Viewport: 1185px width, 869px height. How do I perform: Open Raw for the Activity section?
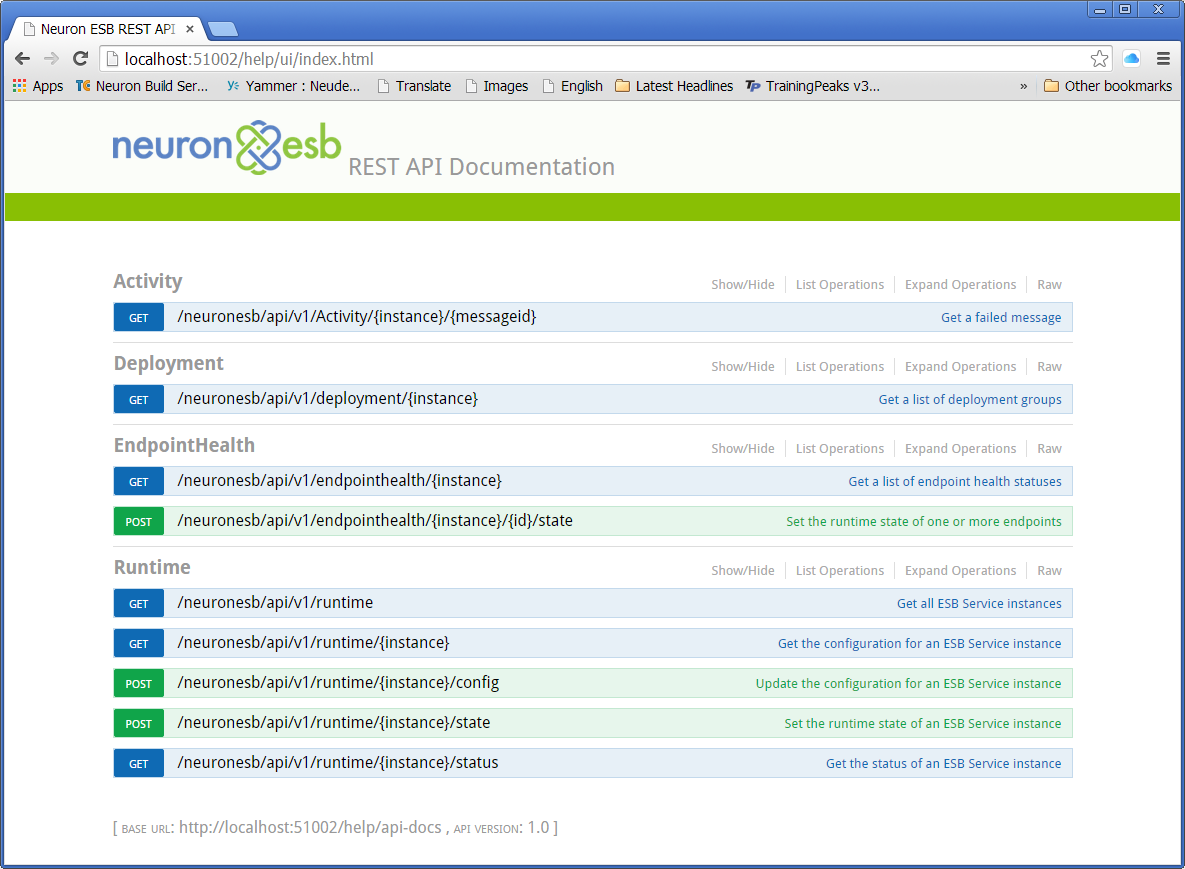tap(1049, 285)
